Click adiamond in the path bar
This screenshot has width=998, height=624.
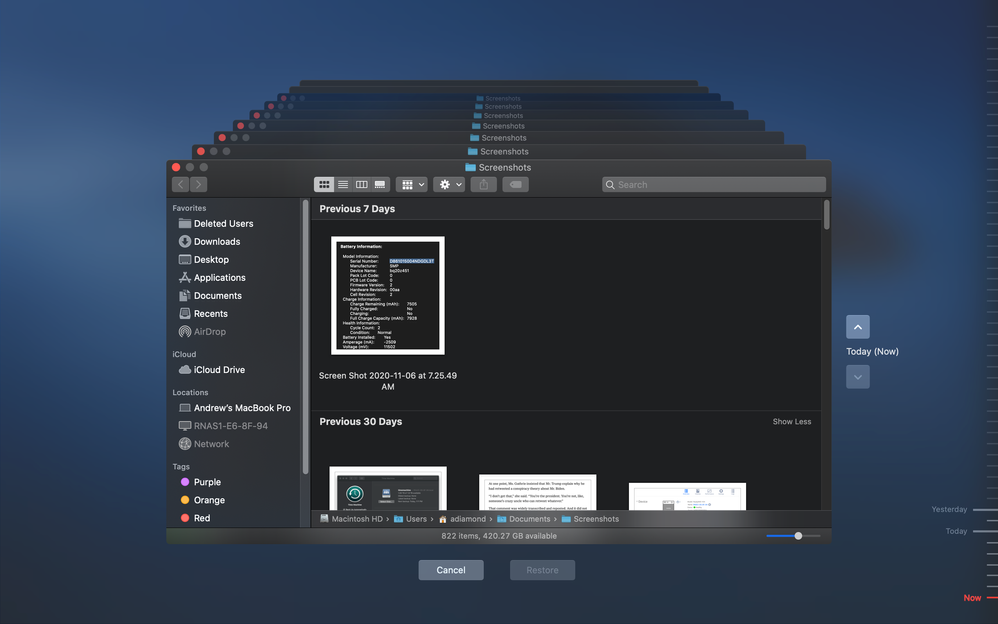(x=462, y=519)
